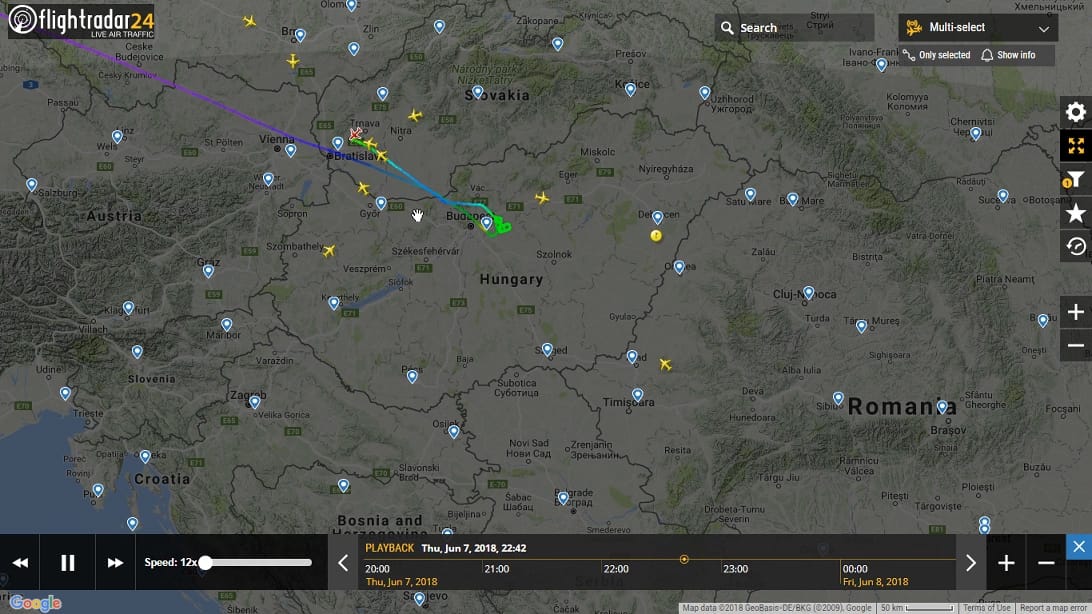Click the Belgrade airport pin
This screenshot has height=614, width=1092.
click(563, 498)
